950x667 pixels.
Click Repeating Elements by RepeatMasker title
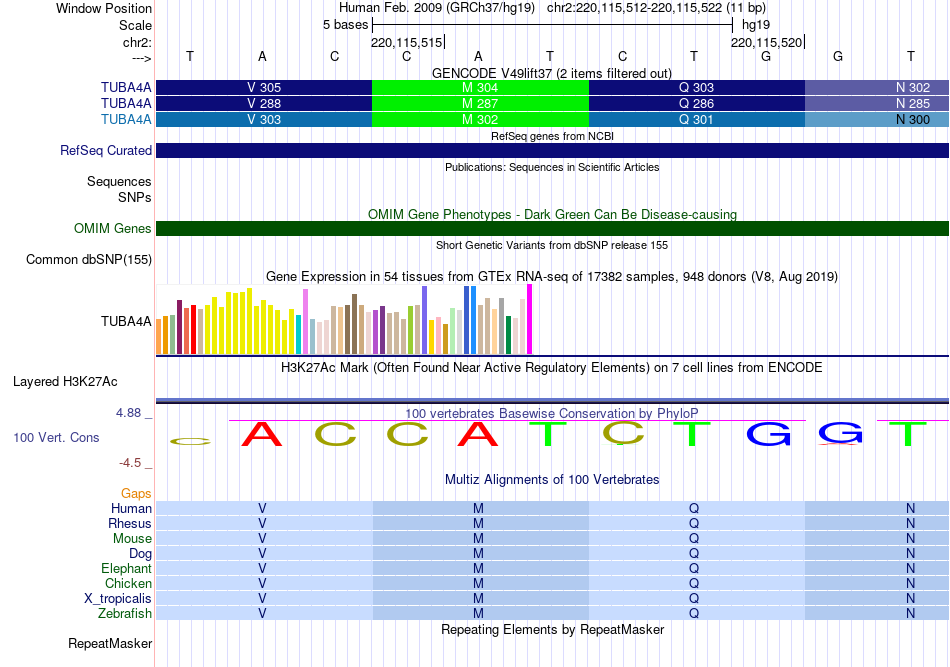(x=552, y=629)
